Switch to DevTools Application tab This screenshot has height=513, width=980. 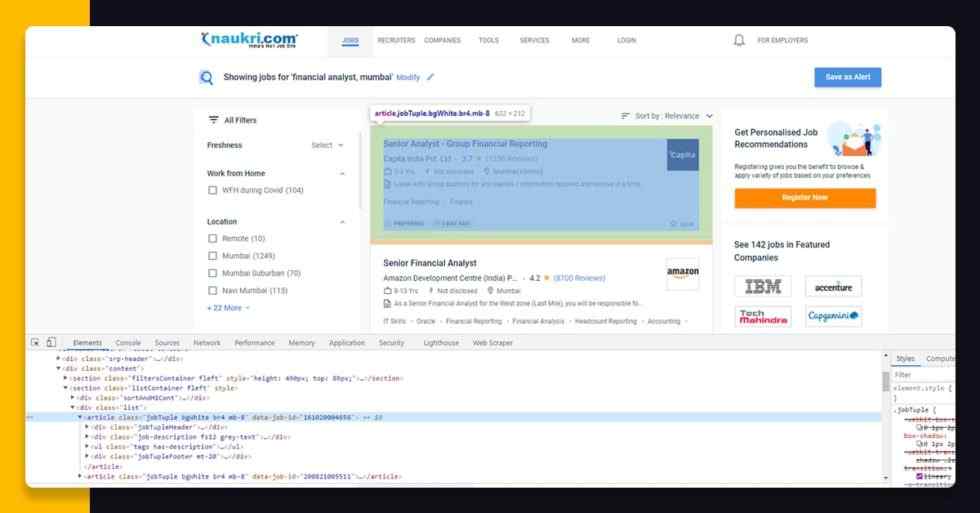347,343
